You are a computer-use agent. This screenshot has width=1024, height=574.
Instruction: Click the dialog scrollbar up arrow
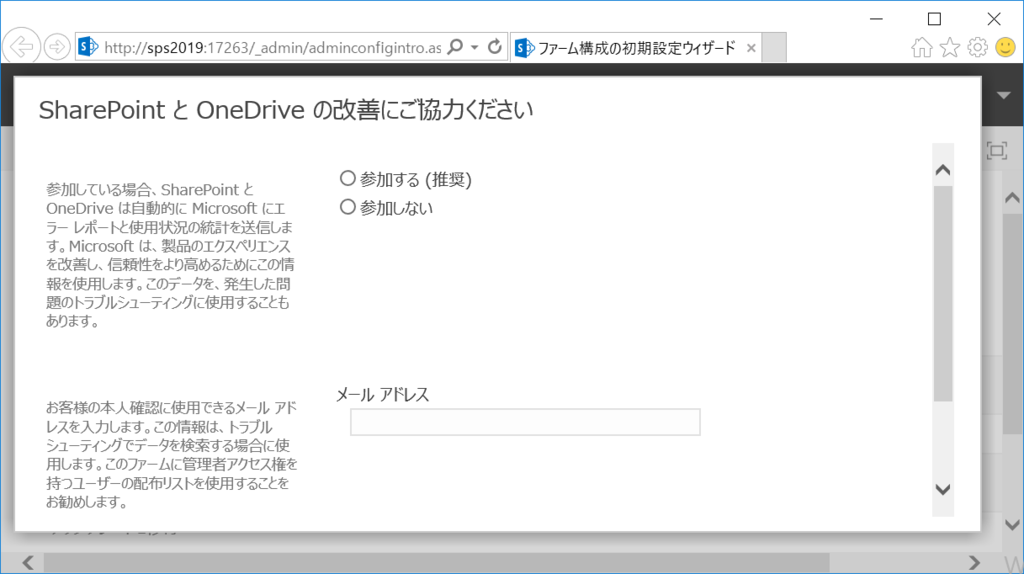942,170
